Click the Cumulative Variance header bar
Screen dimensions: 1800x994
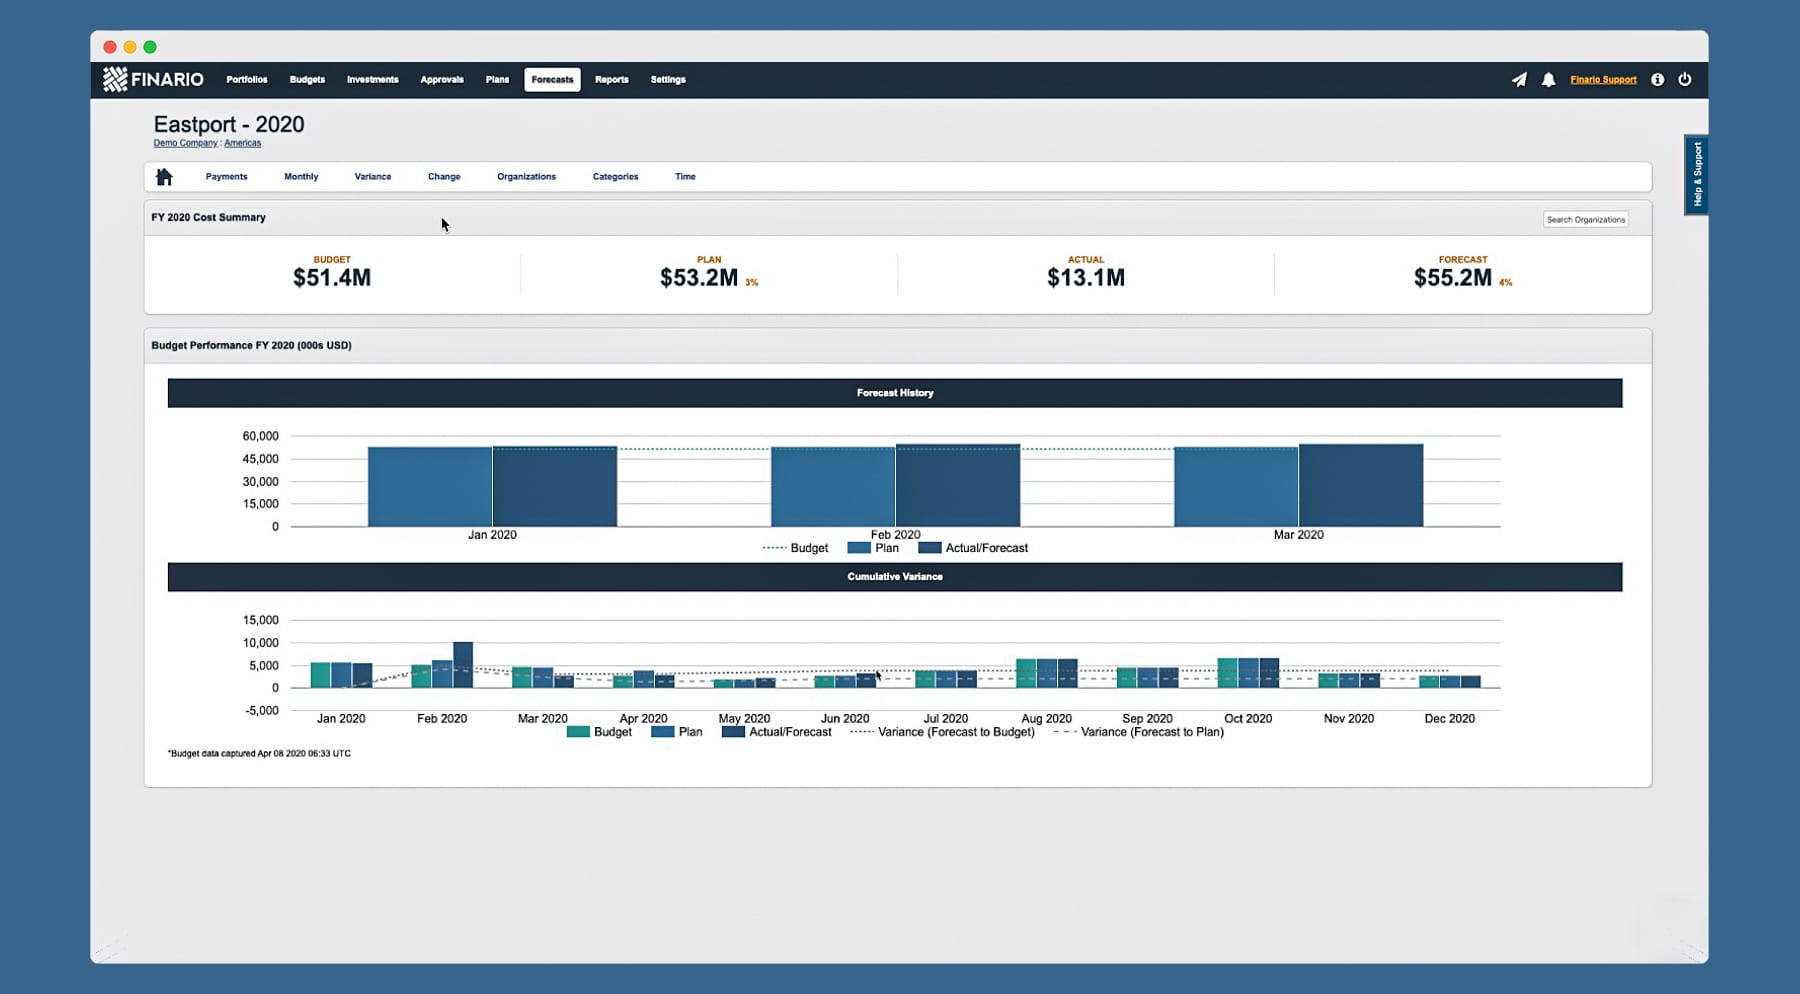[895, 577]
